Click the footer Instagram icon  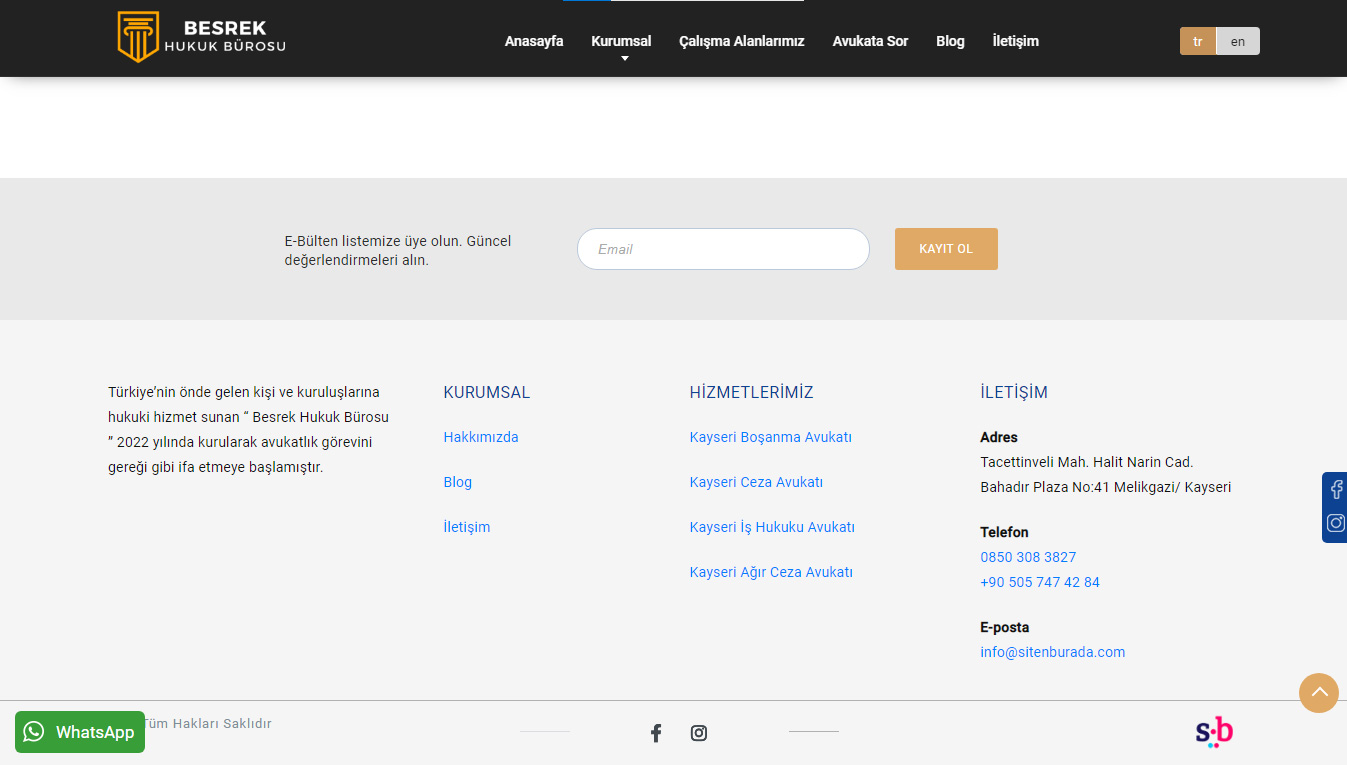pos(699,733)
